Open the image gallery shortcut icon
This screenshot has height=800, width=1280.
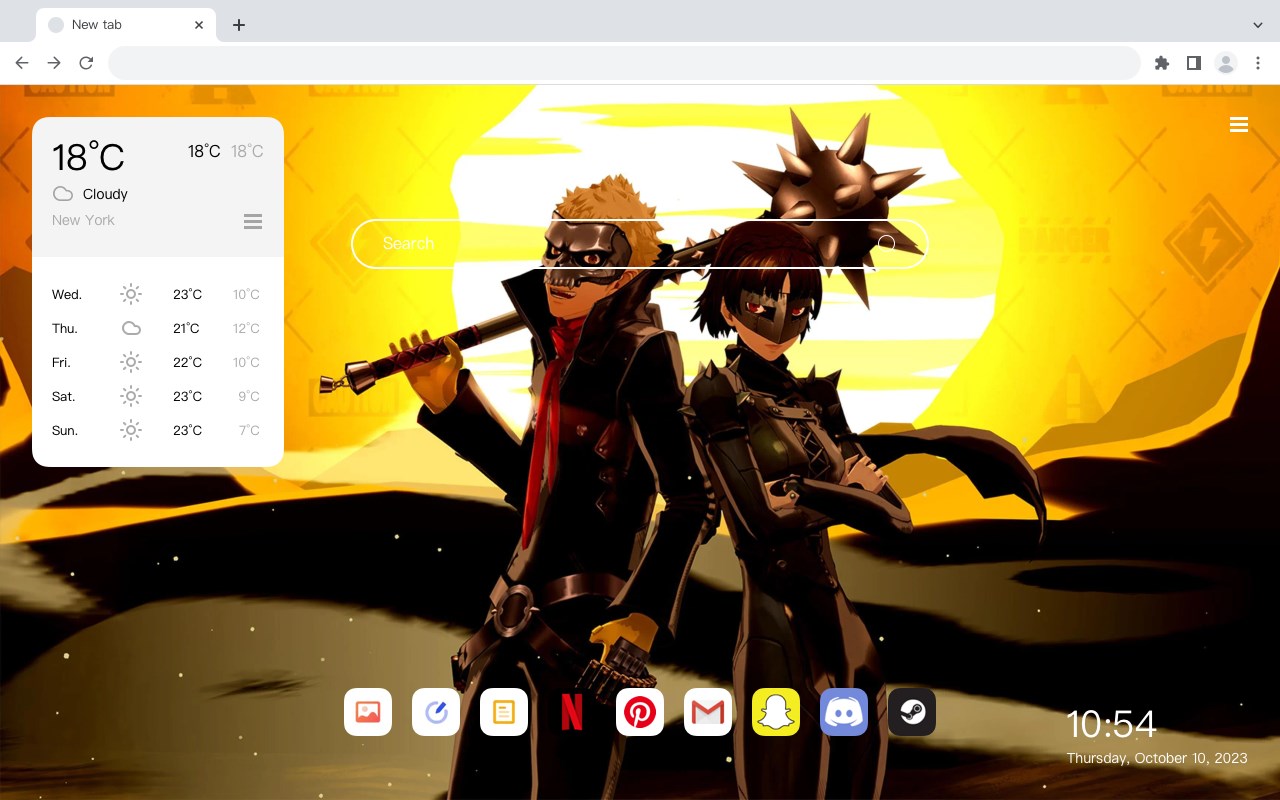pyautogui.click(x=368, y=712)
